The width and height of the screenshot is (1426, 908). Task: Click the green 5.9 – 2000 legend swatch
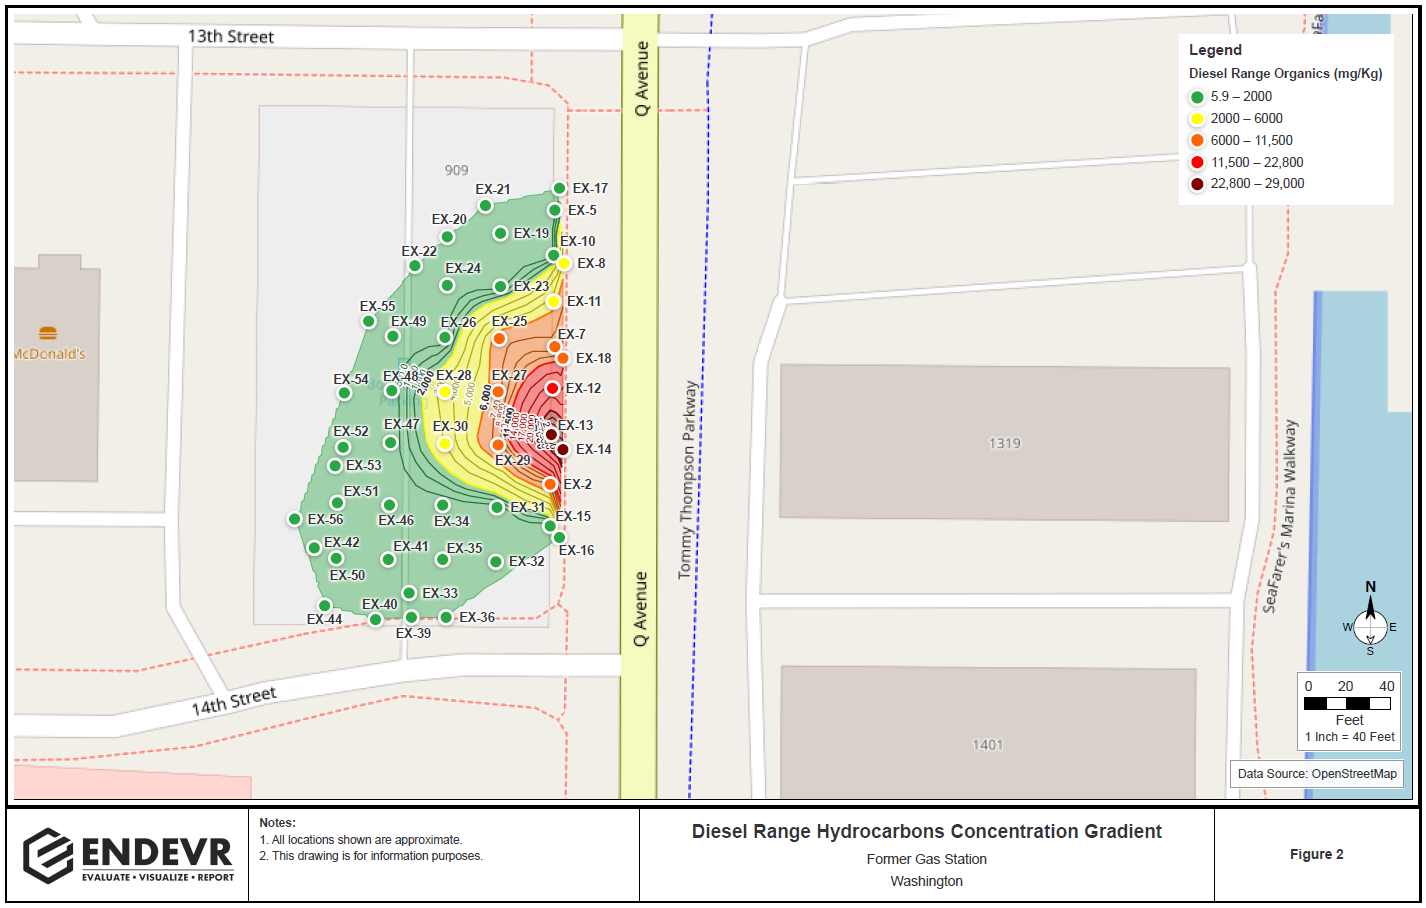1197,97
